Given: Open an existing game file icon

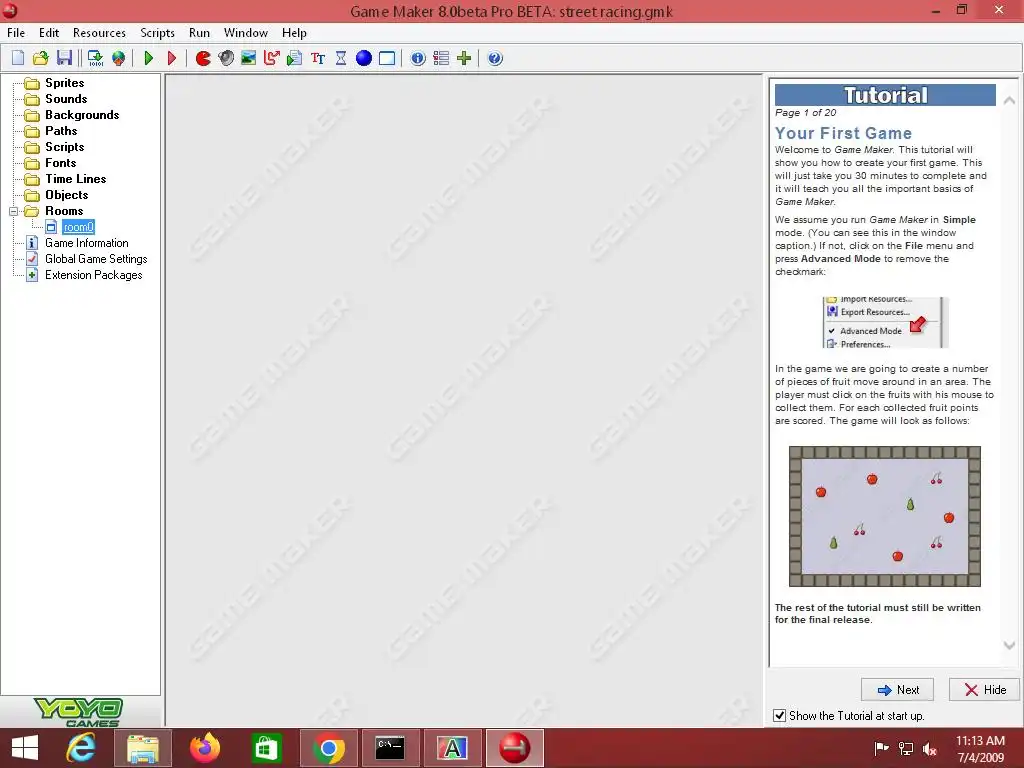Looking at the screenshot, I should click(40, 58).
